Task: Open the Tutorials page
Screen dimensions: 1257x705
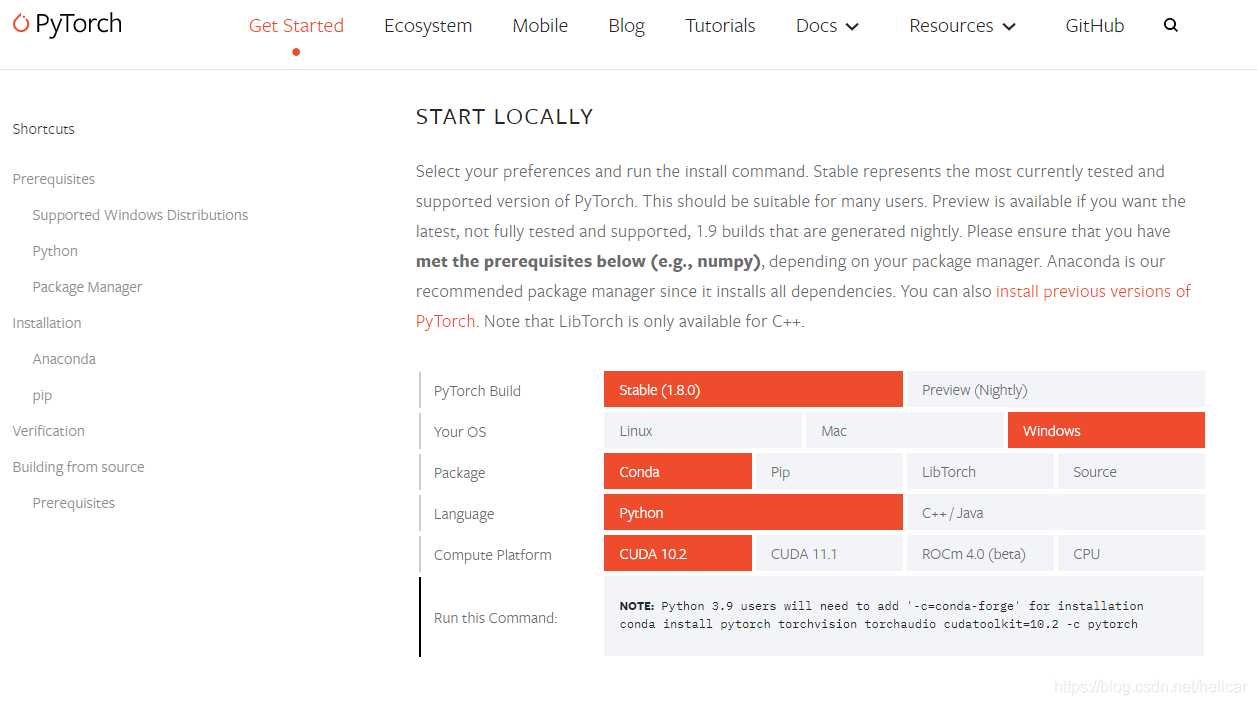Action: [x=720, y=26]
